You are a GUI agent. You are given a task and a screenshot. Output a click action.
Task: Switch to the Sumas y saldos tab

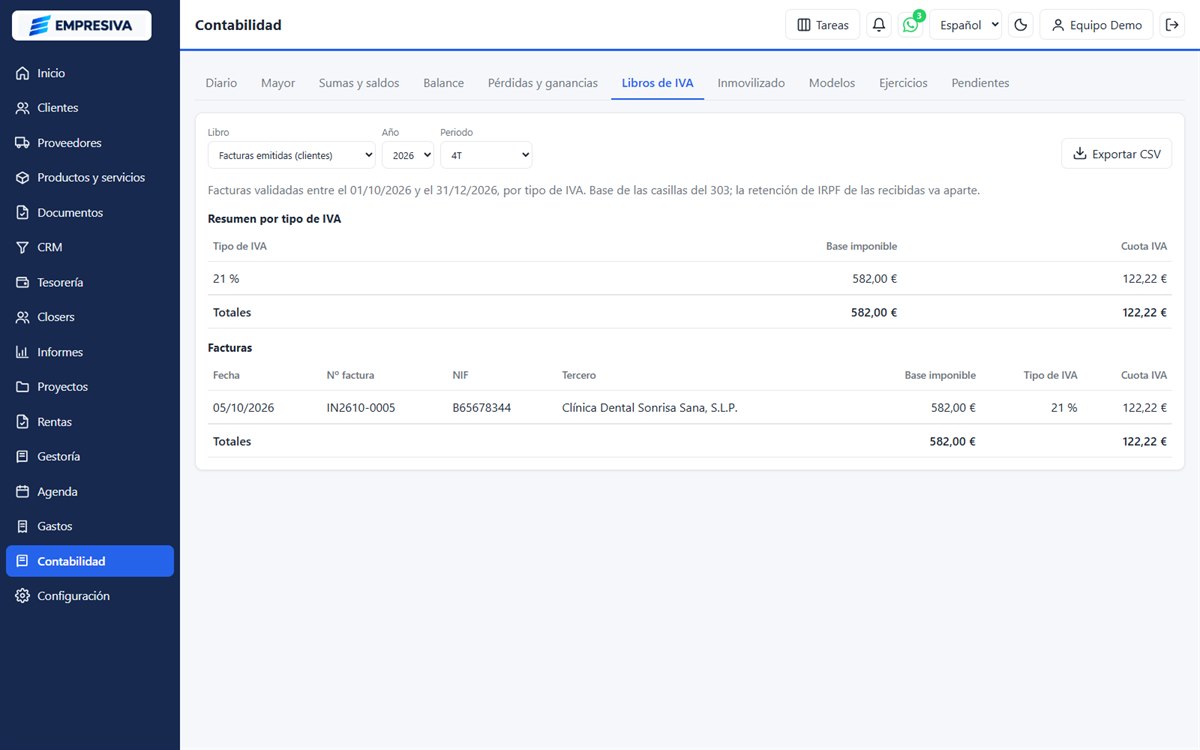click(359, 83)
